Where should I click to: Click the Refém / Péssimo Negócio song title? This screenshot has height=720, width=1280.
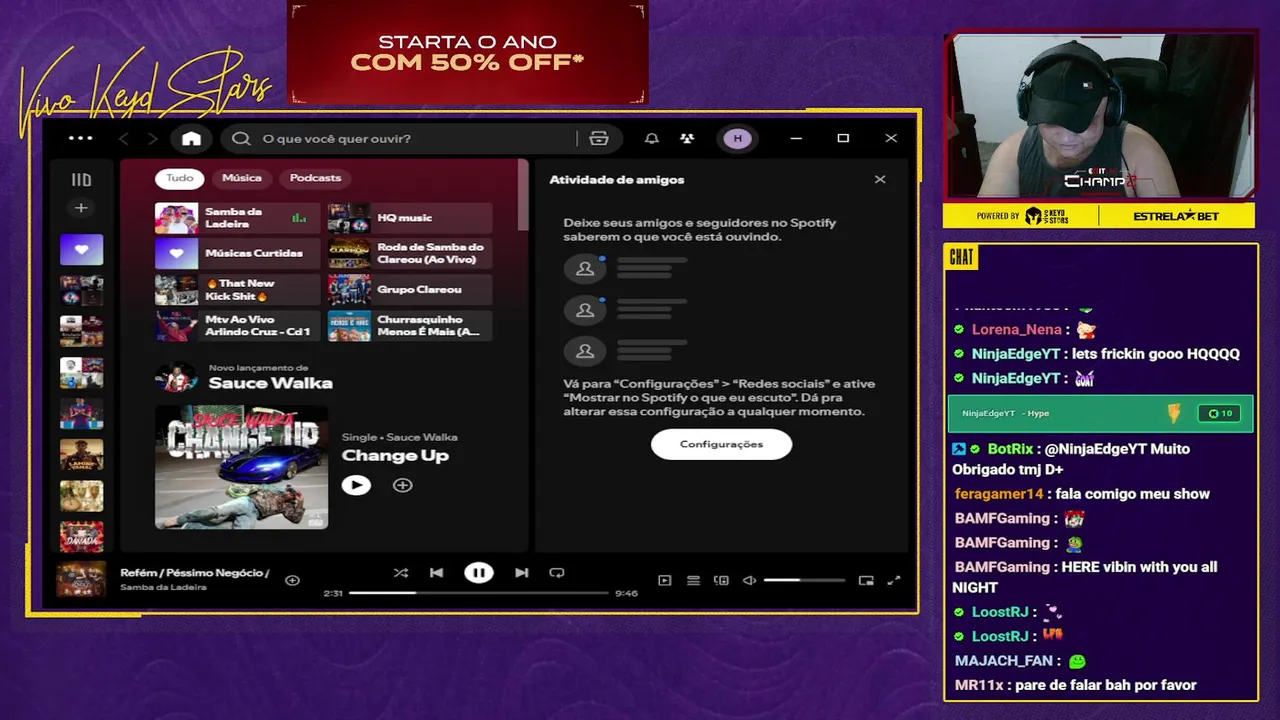coord(195,573)
